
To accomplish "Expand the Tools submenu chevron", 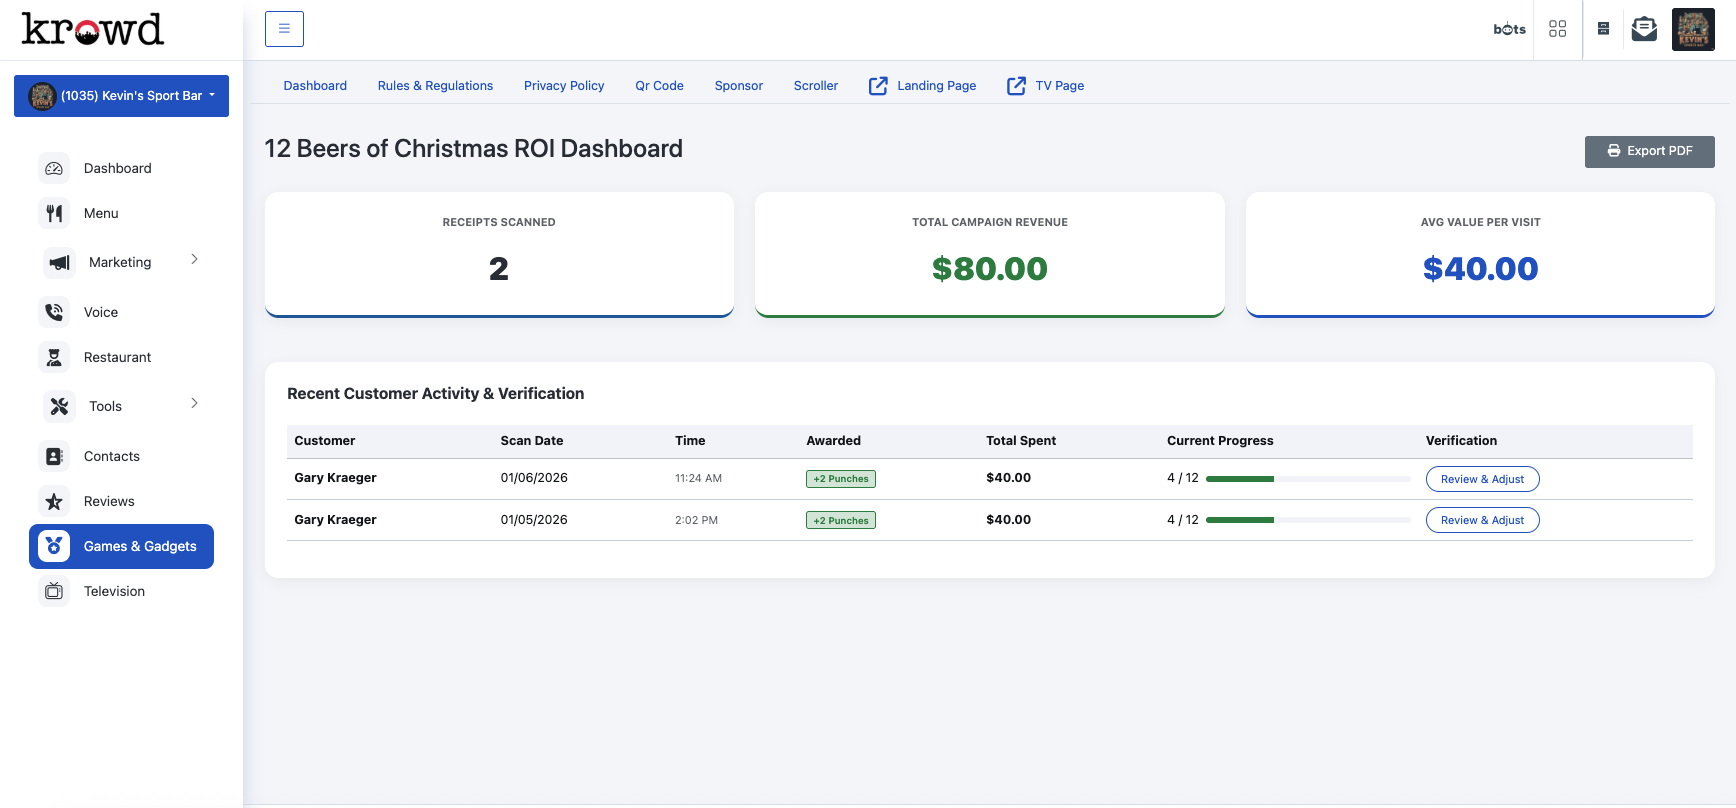I will 194,404.
